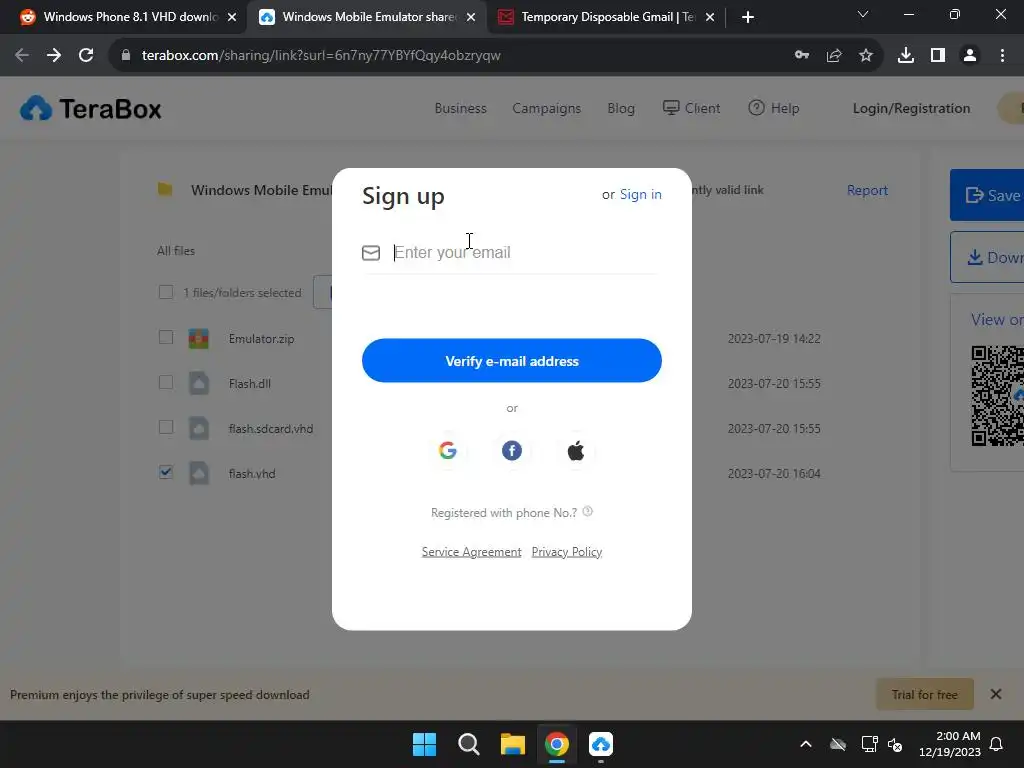Open the Privacy Policy link
The height and width of the screenshot is (768, 1024).
[567, 552]
